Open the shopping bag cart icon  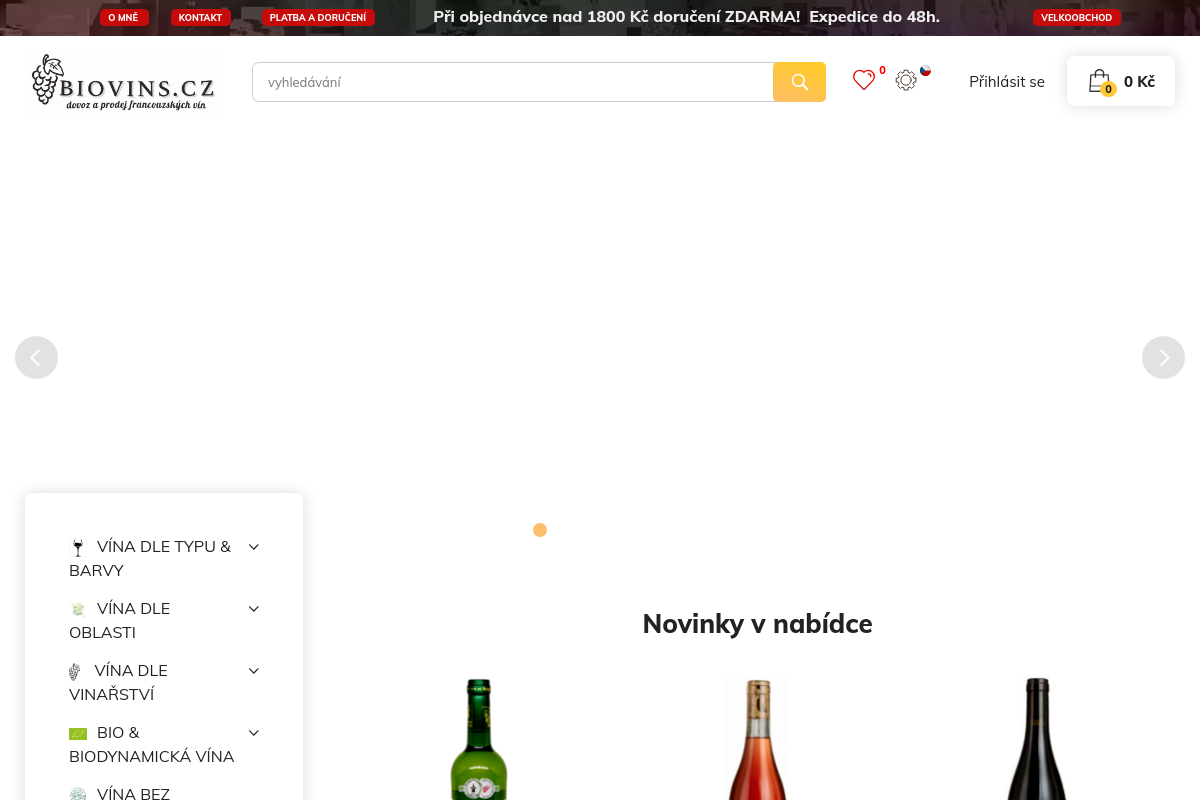click(1099, 80)
